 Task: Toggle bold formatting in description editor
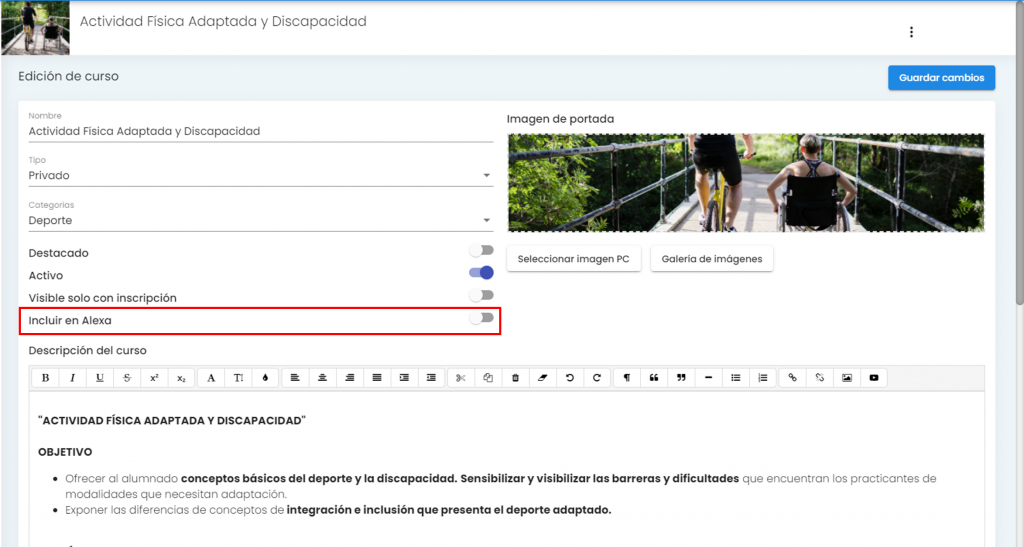[x=46, y=378]
